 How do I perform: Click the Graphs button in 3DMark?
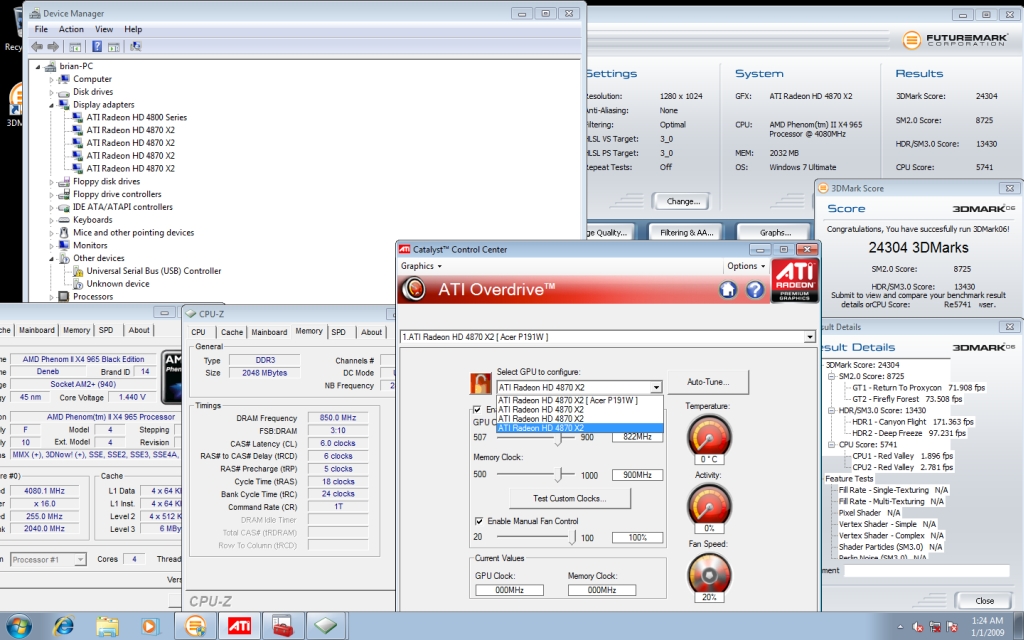pos(775,232)
